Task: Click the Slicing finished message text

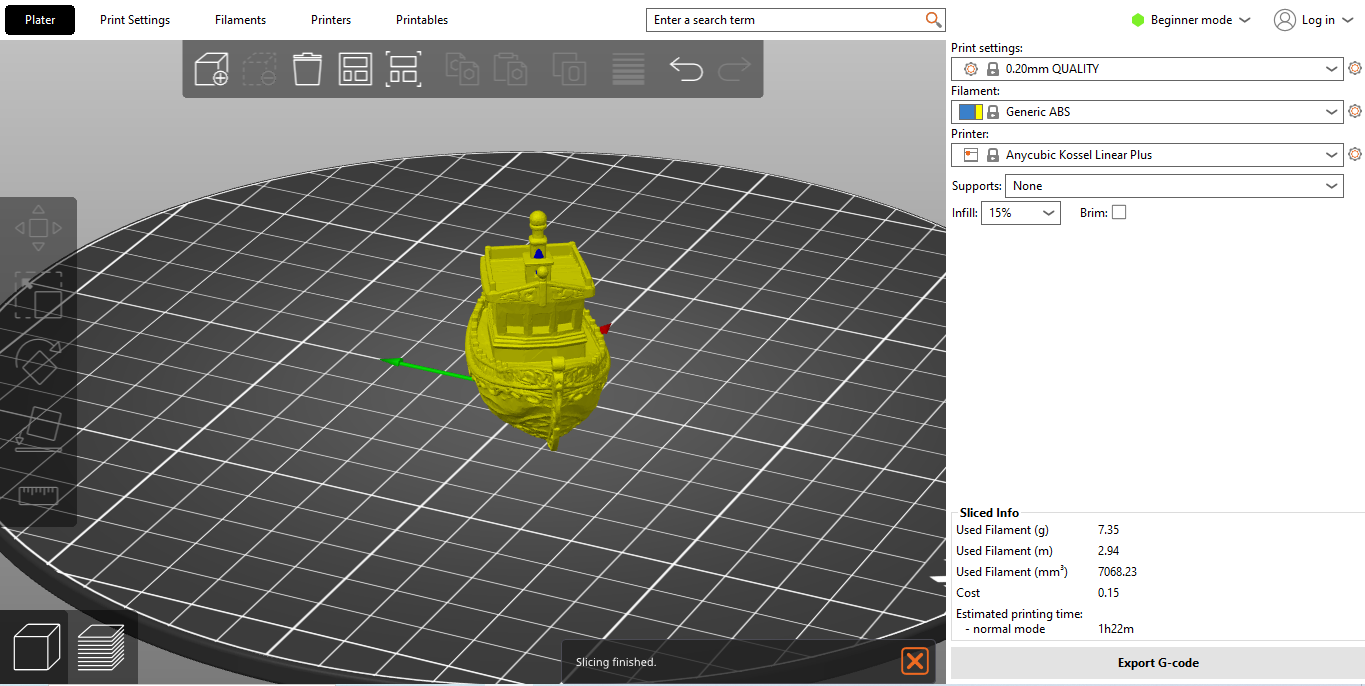Action: [x=615, y=662]
